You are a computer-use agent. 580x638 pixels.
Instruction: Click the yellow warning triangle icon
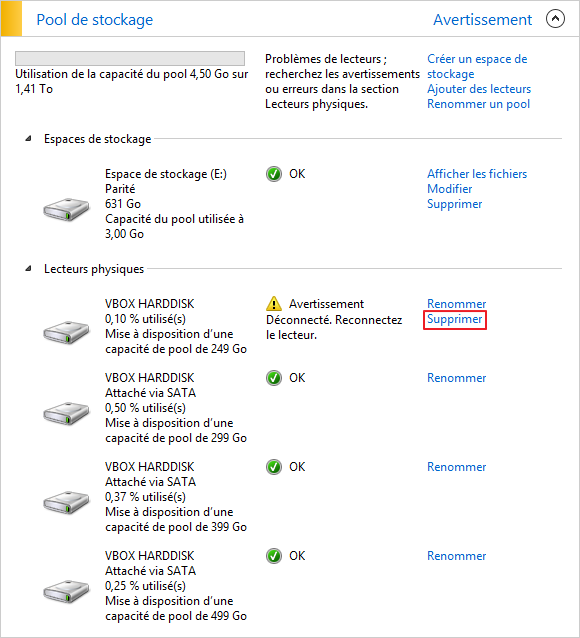pyautogui.click(x=274, y=304)
